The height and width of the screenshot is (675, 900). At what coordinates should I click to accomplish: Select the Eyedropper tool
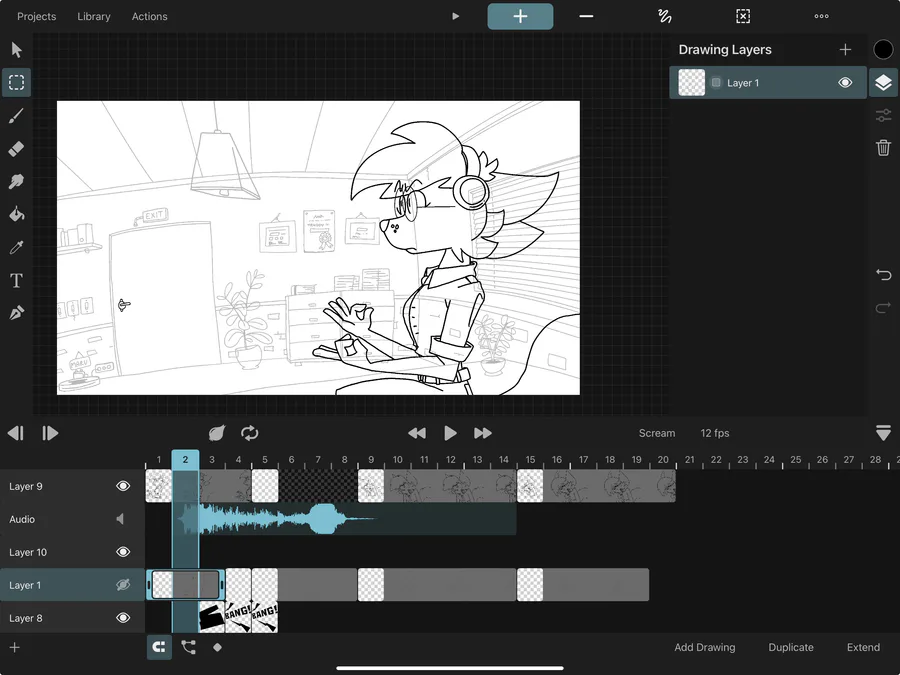16,247
